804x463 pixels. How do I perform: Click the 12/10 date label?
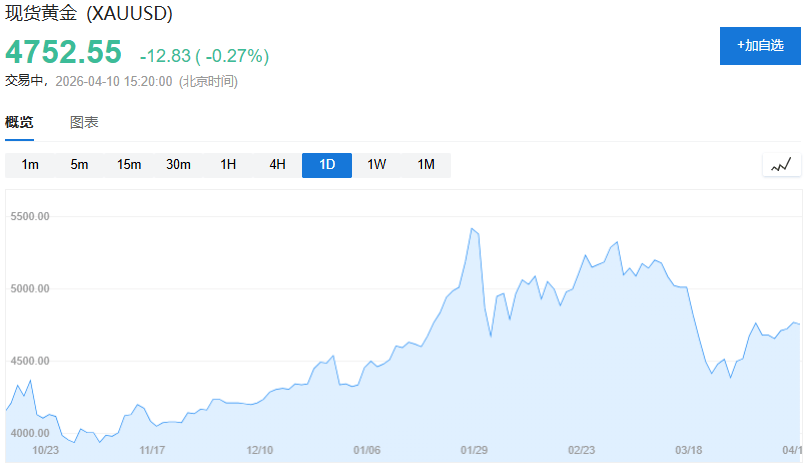[x=260, y=450]
